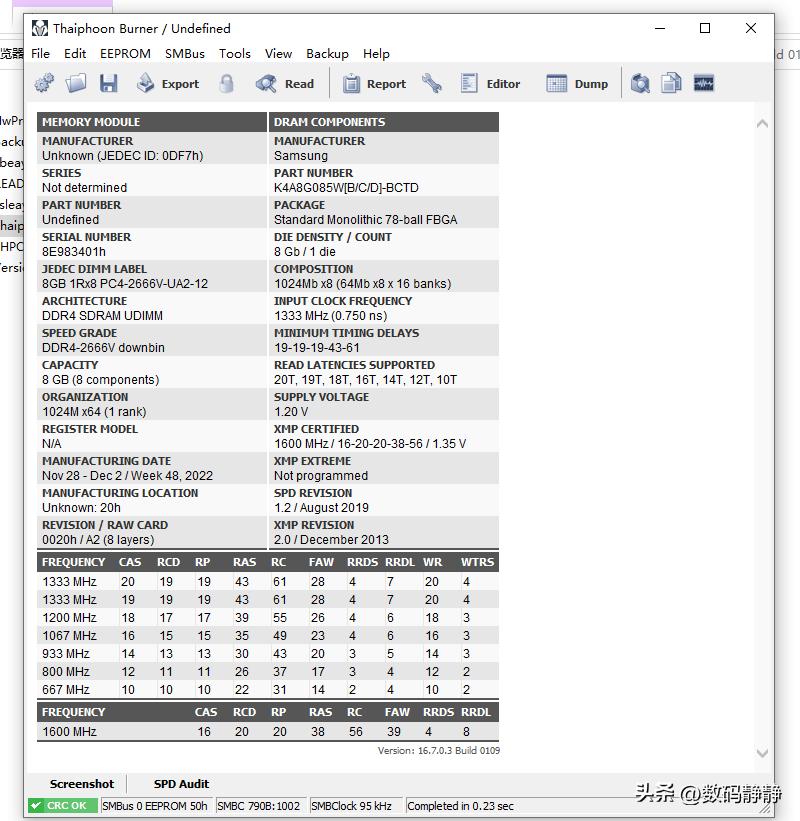
Task: Click the copy documents icon
Action: coord(671,84)
